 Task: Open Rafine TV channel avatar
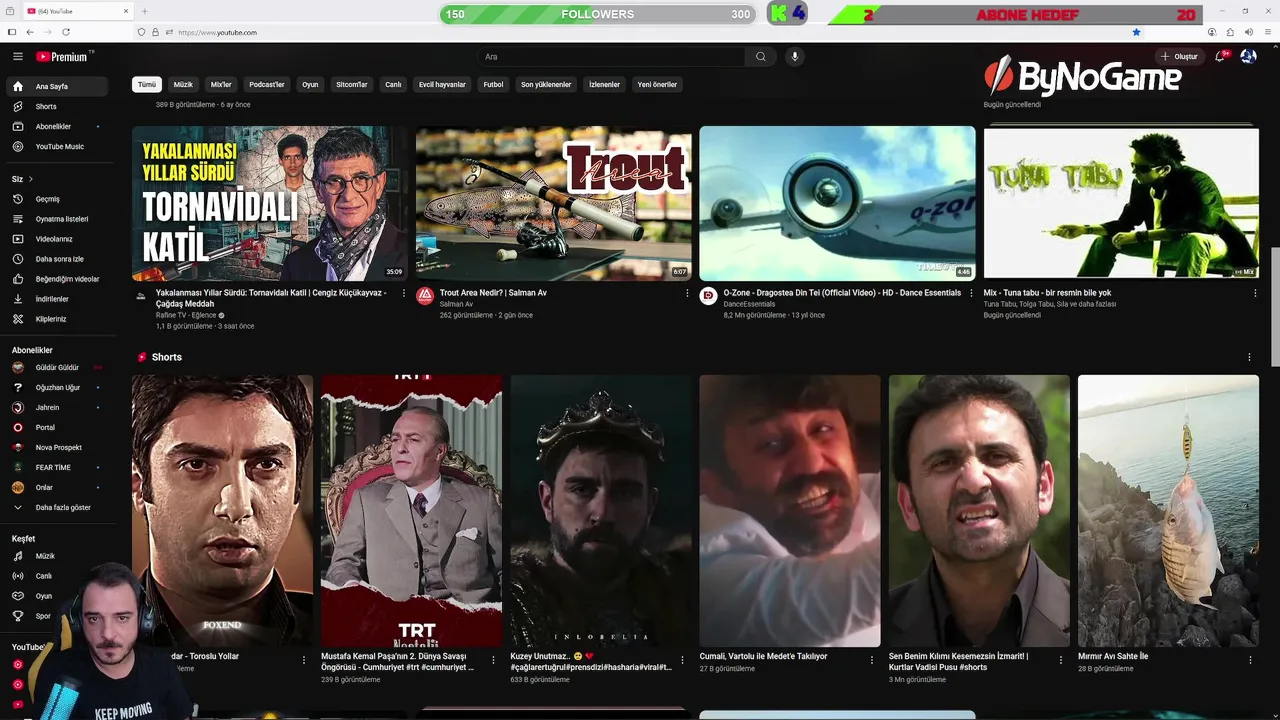click(x=141, y=296)
